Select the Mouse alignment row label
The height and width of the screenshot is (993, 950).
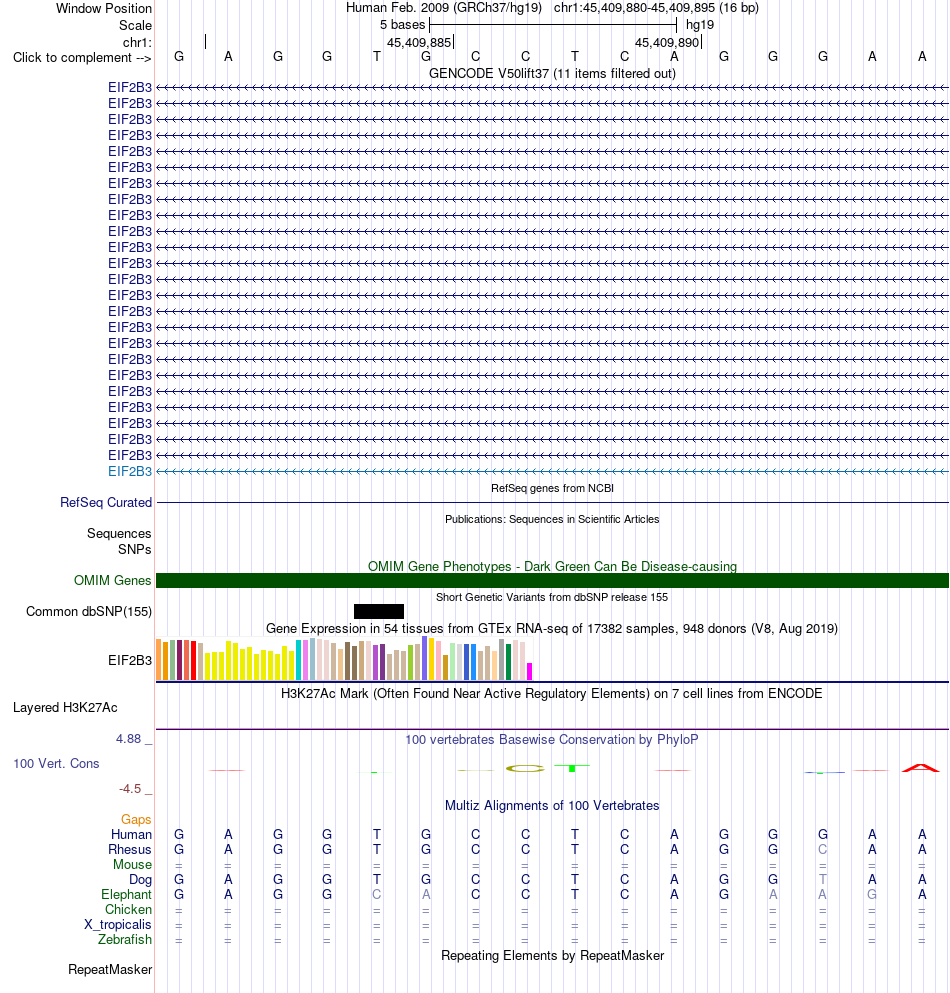click(x=132, y=865)
